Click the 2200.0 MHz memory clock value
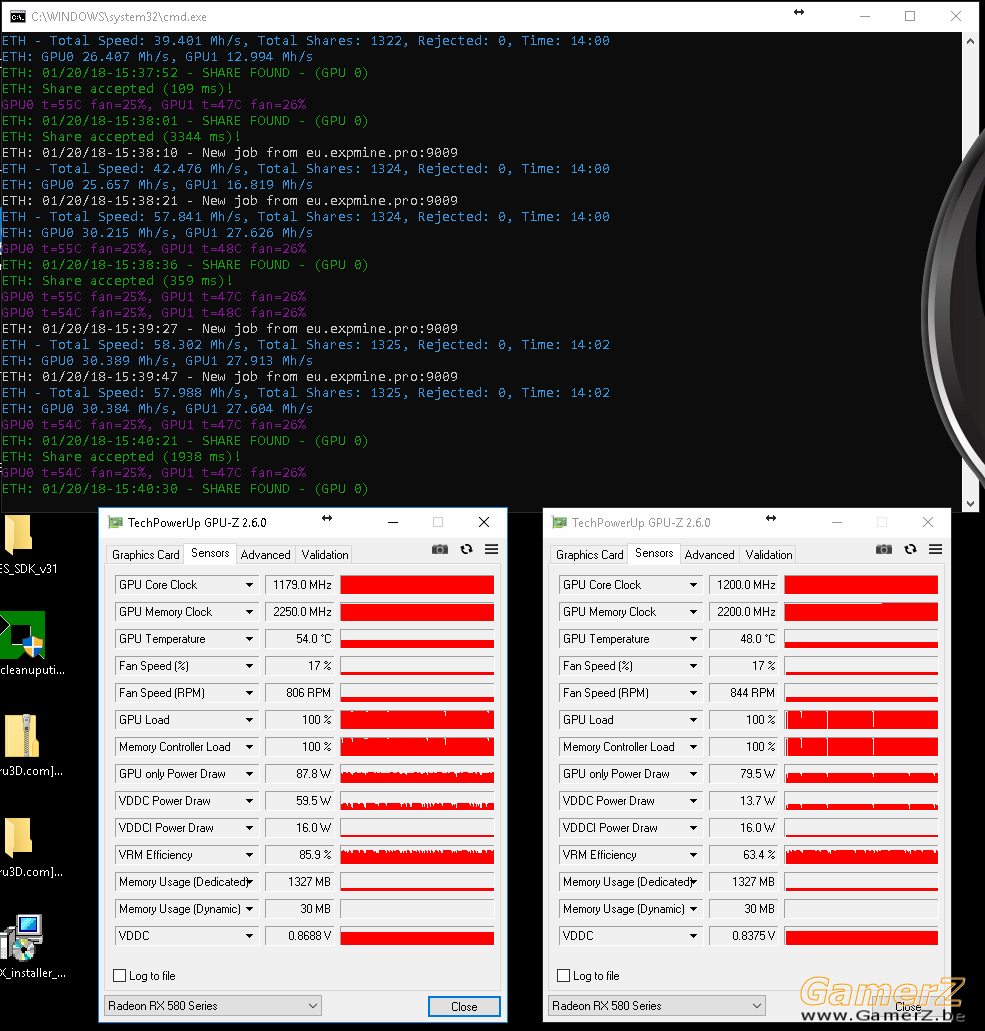The image size is (985, 1031). (743, 611)
